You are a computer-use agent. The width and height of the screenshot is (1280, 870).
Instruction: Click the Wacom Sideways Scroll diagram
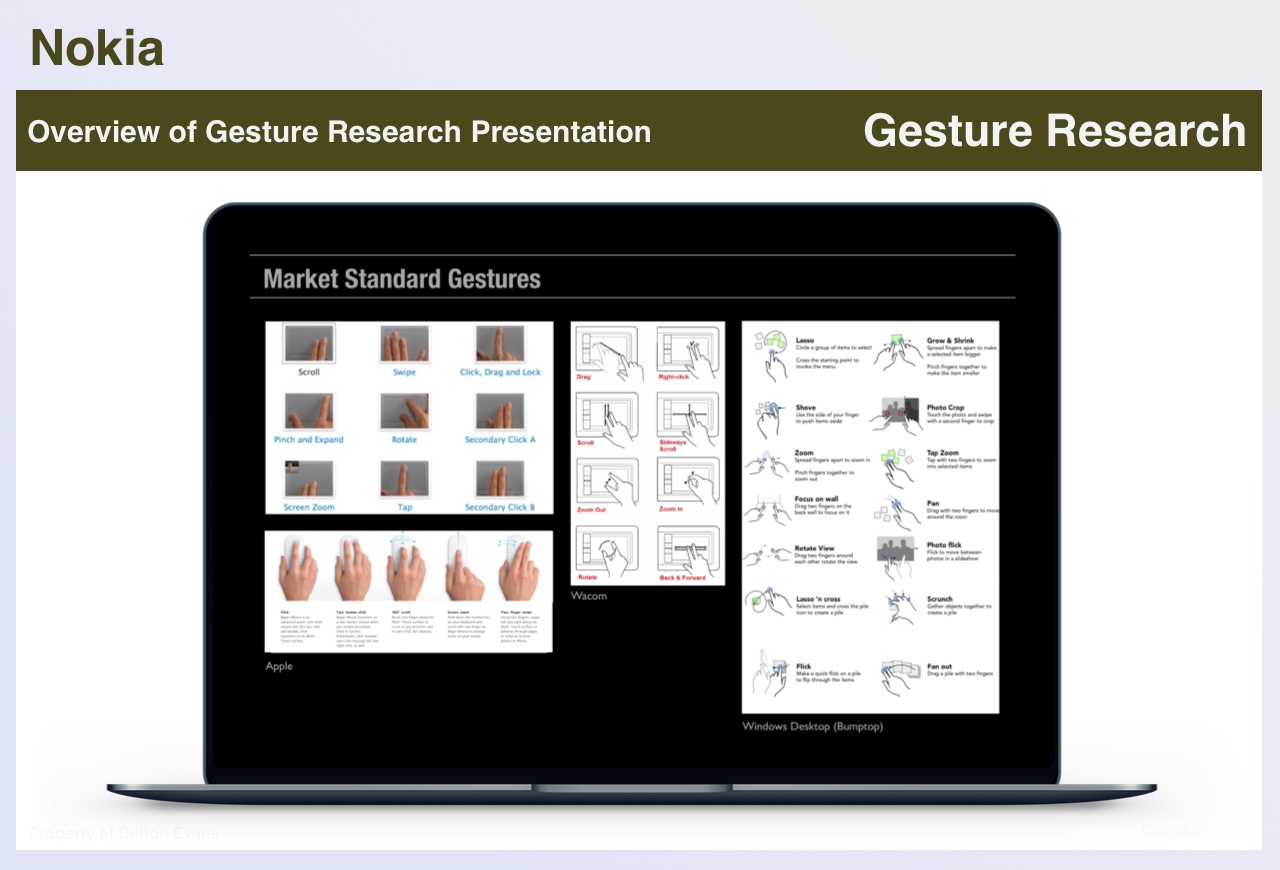pyautogui.click(x=686, y=415)
